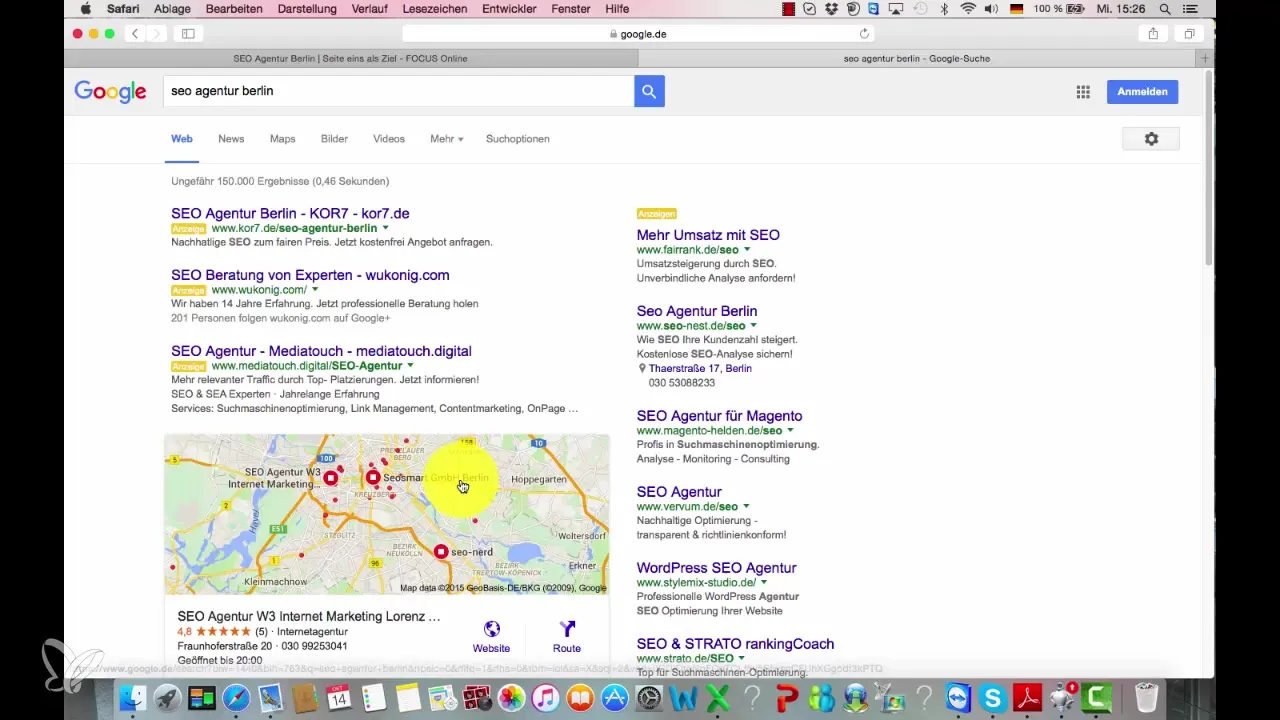Click the Wi-Fi status icon
The height and width of the screenshot is (720, 1280).
tap(968, 9)
